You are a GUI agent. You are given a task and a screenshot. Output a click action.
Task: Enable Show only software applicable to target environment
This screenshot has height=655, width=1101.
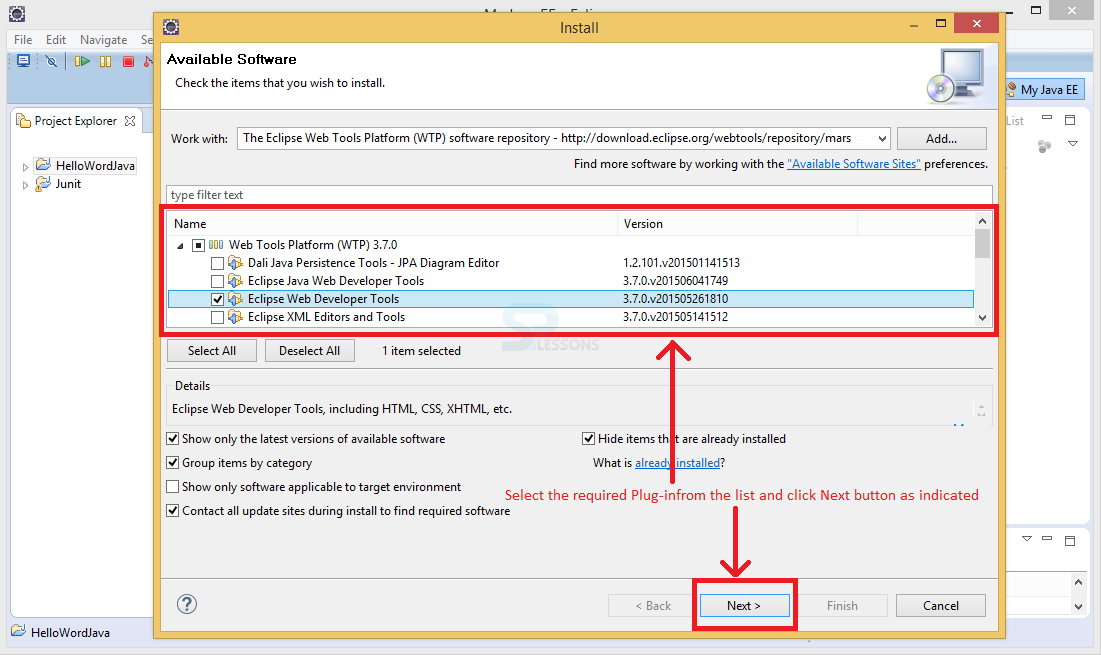[173, 487]
